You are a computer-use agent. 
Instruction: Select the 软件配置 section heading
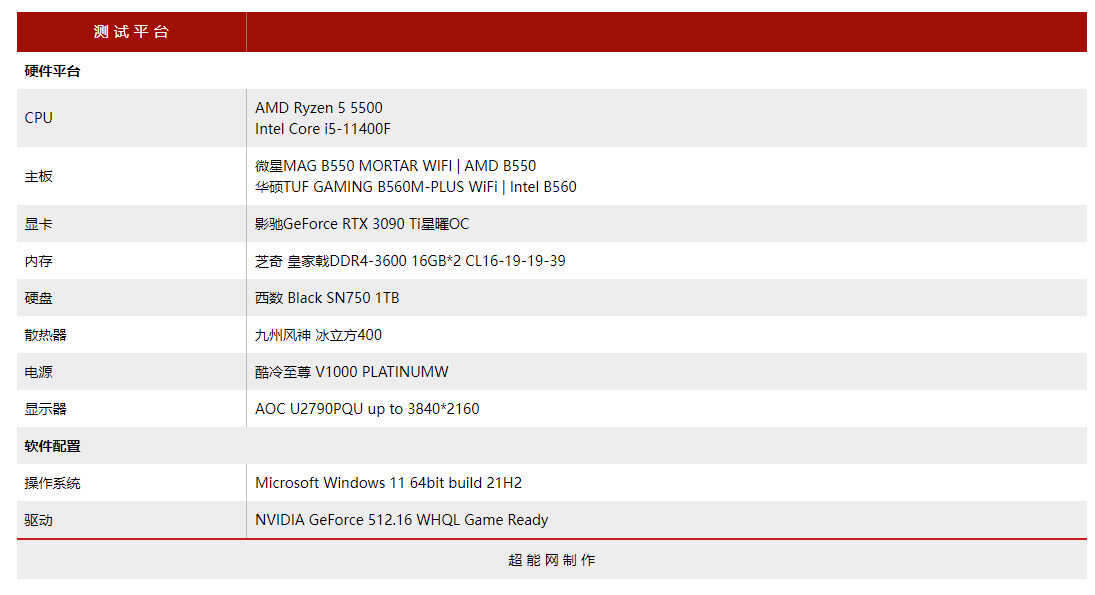52,446
